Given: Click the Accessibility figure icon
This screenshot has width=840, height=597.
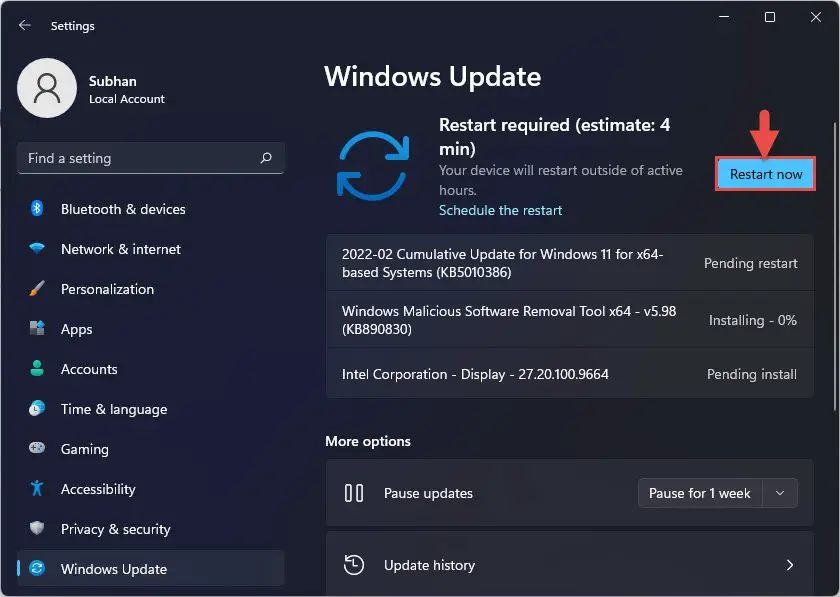Looking at the screenshot, I should (37, 489).
